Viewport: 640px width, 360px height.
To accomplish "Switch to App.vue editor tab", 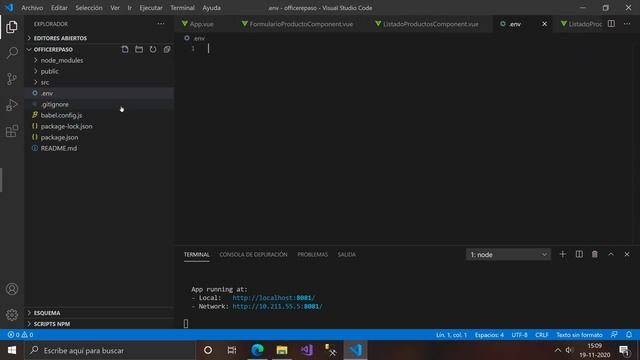I will [201, 24].
